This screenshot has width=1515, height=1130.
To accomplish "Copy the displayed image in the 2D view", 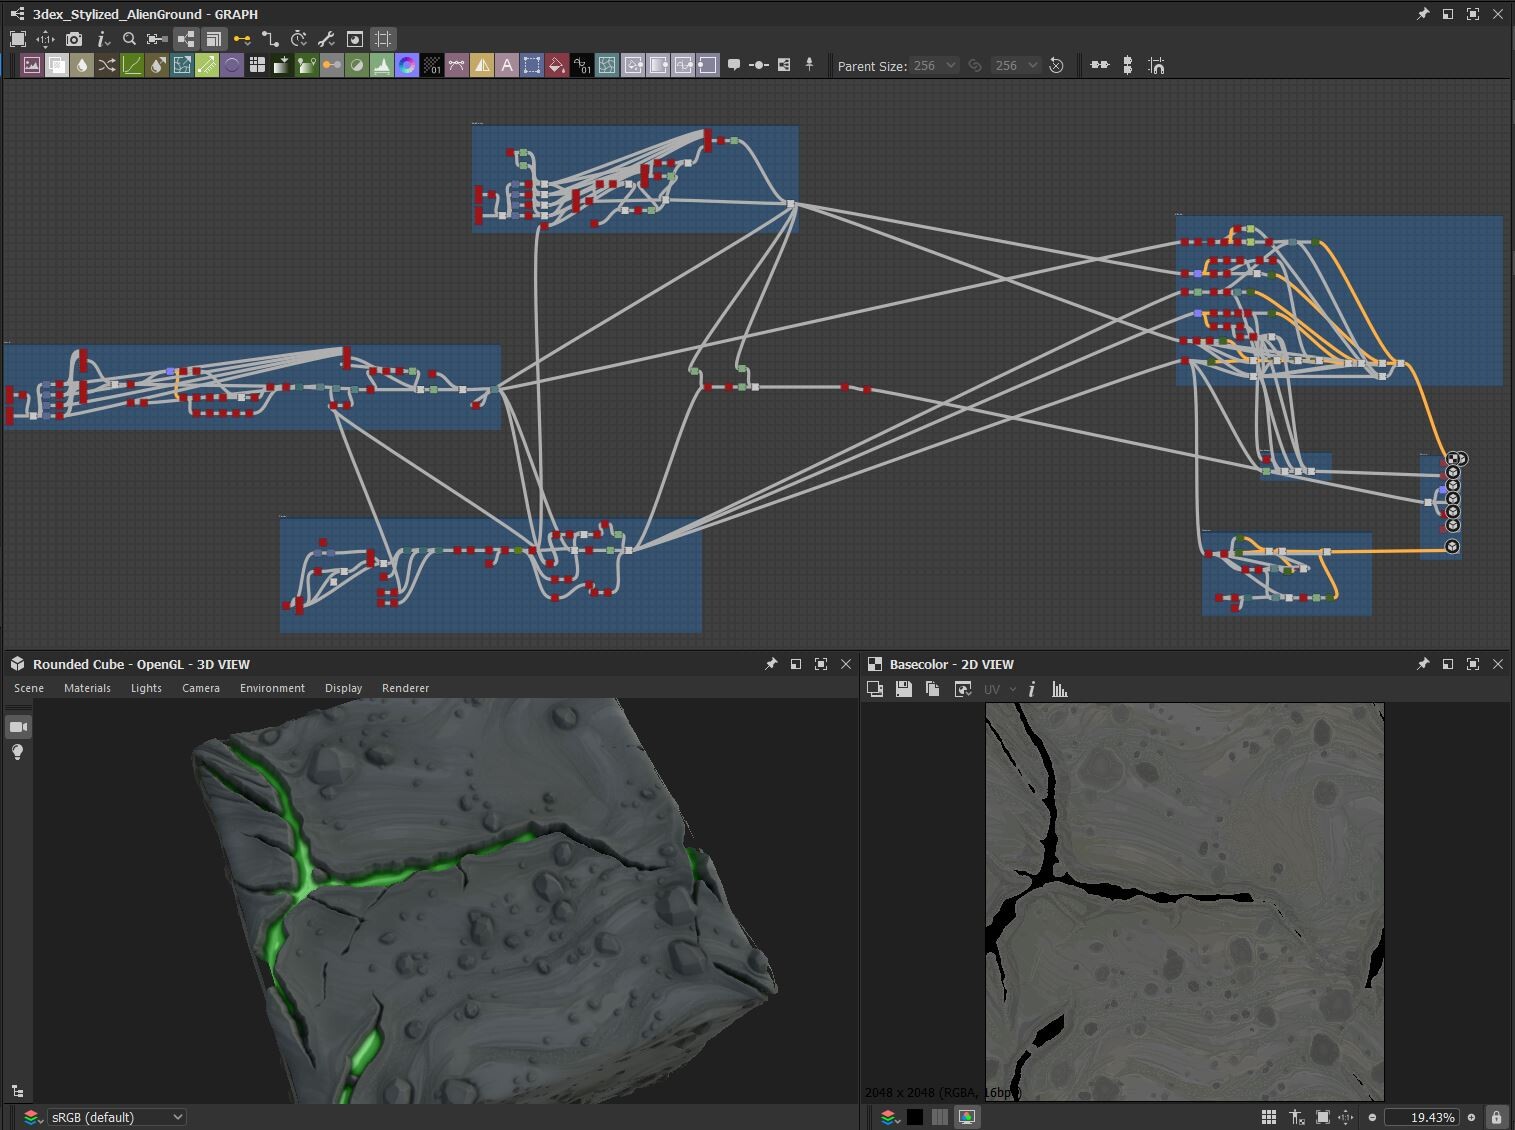I will pos(934,689).
